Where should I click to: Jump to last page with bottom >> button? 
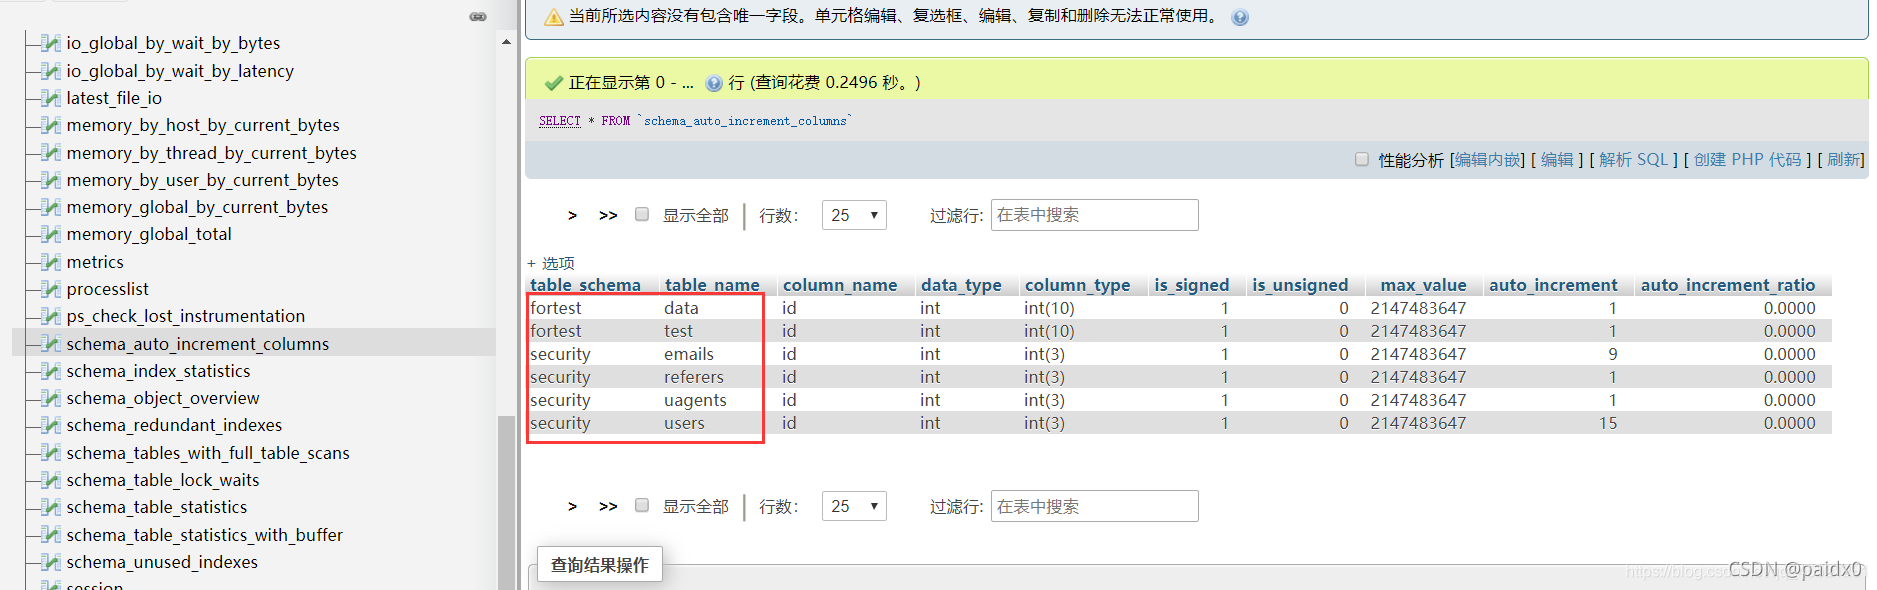click(608, 506)
